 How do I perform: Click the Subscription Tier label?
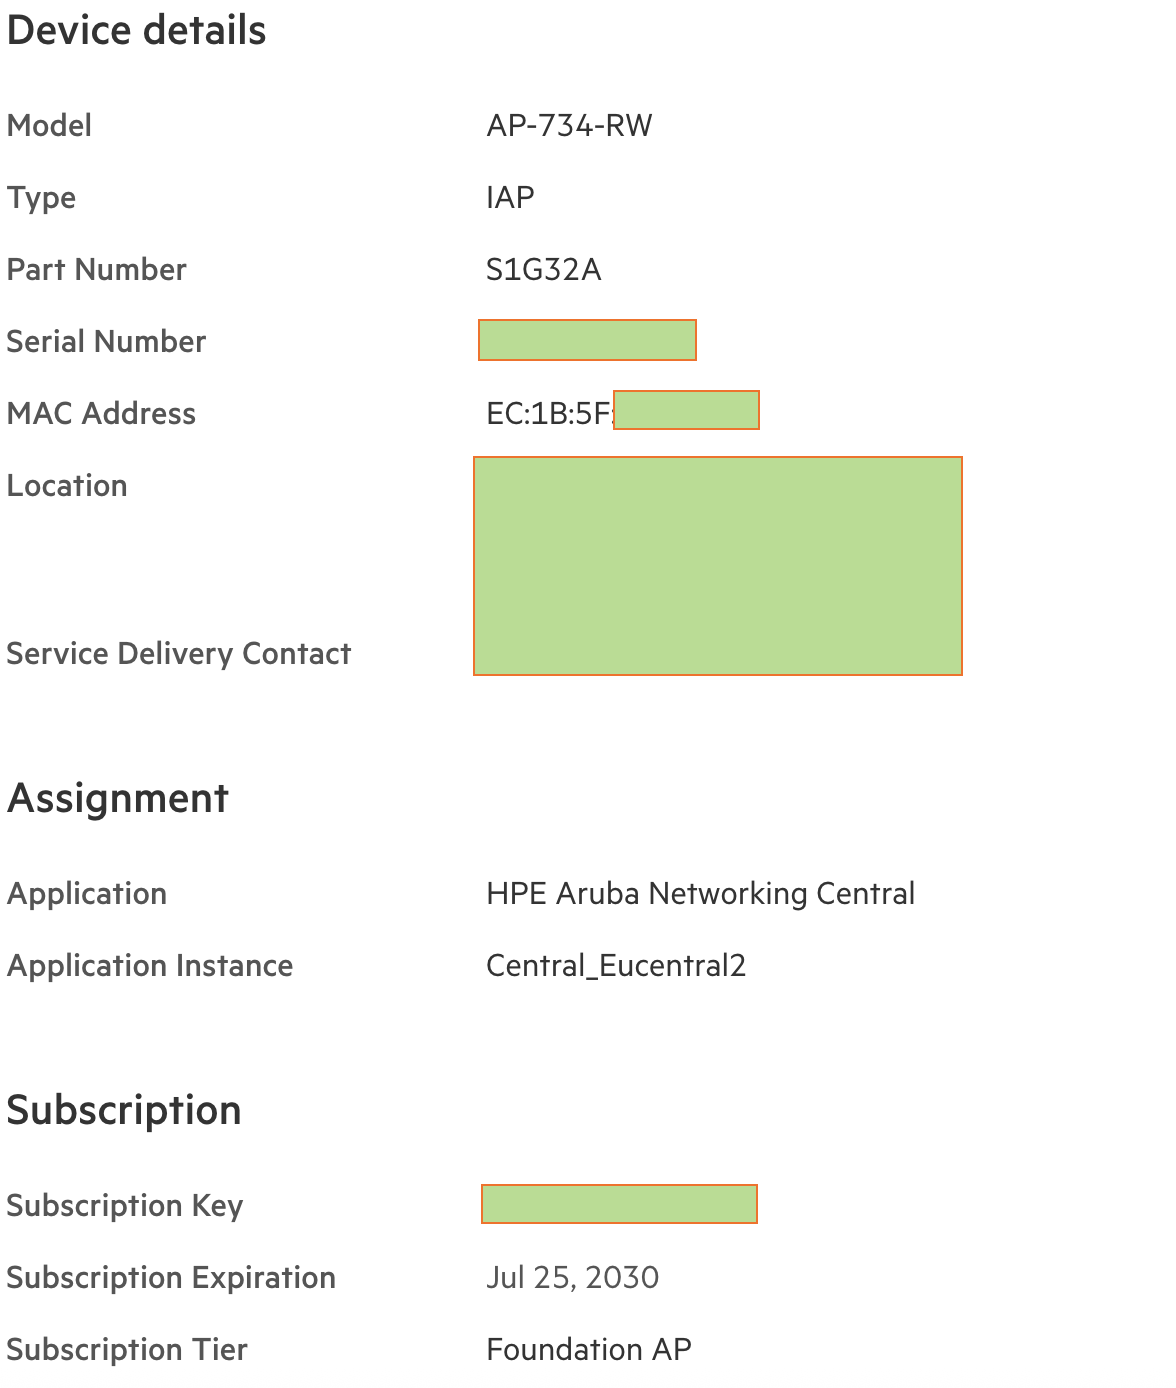pyautogui.click(x=127, y=1350)
